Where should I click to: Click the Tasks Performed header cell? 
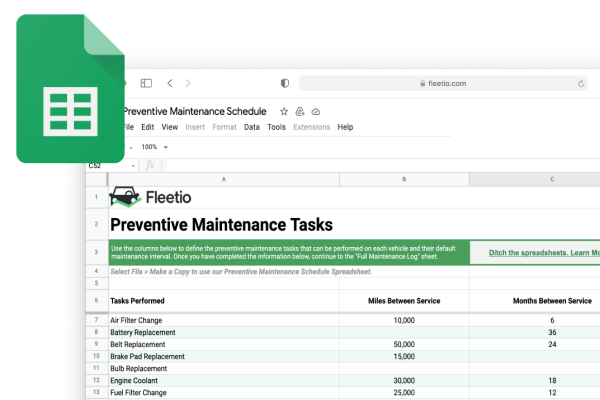tap(224, 301)
